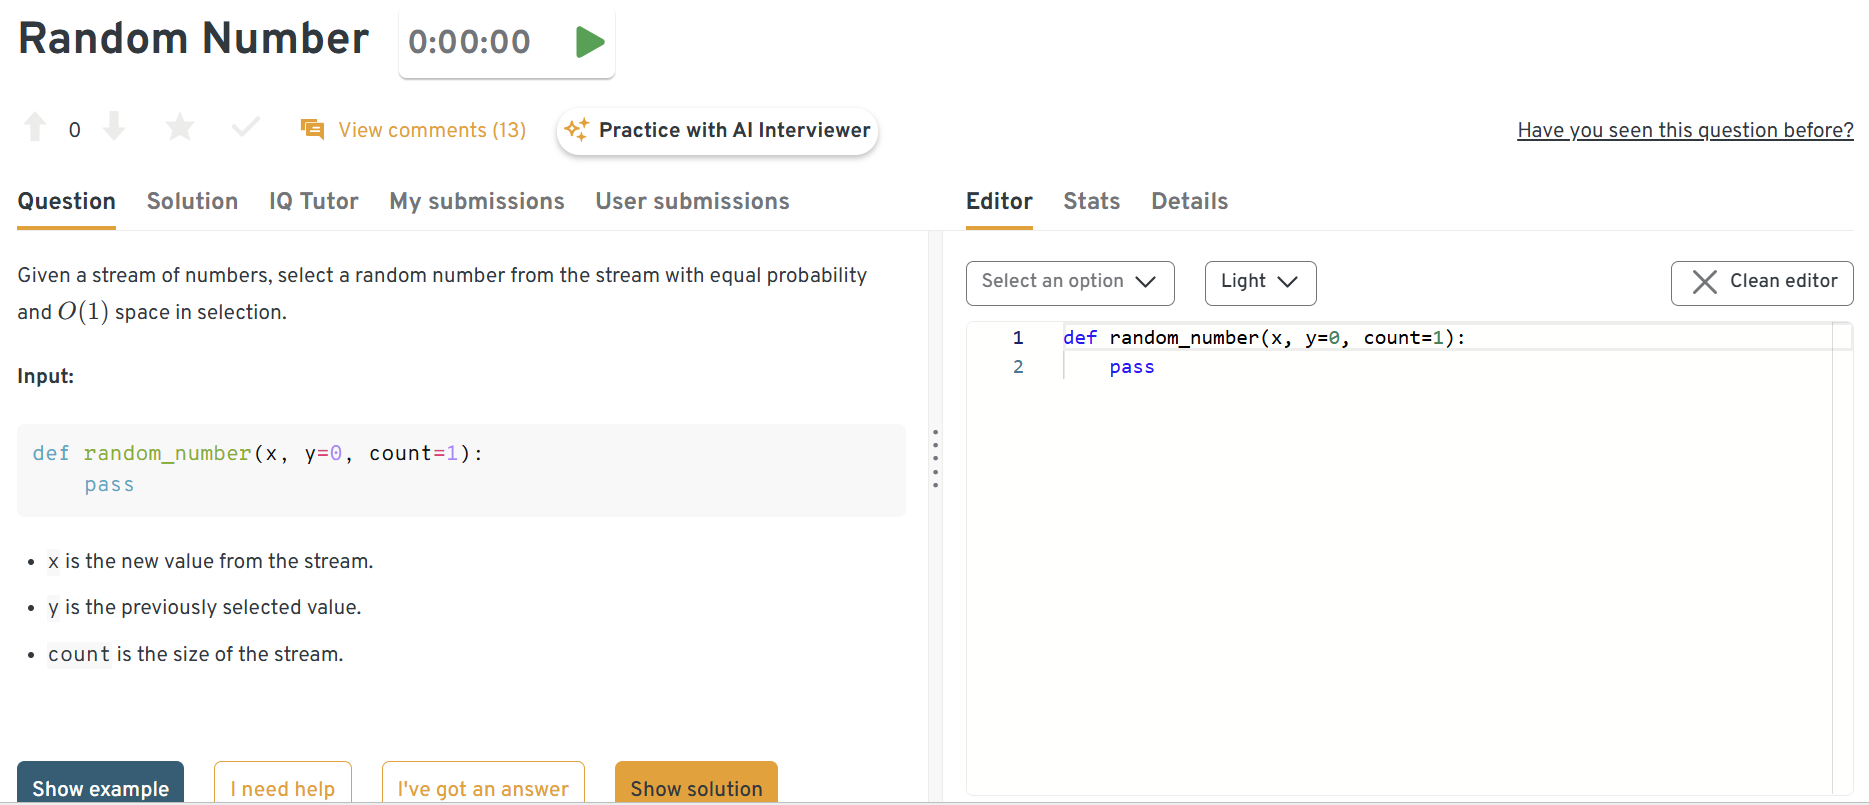This screenshot has height=805, width=1869.
Task: Clear code with the Clean editor button
Action: click(1761, 283)
